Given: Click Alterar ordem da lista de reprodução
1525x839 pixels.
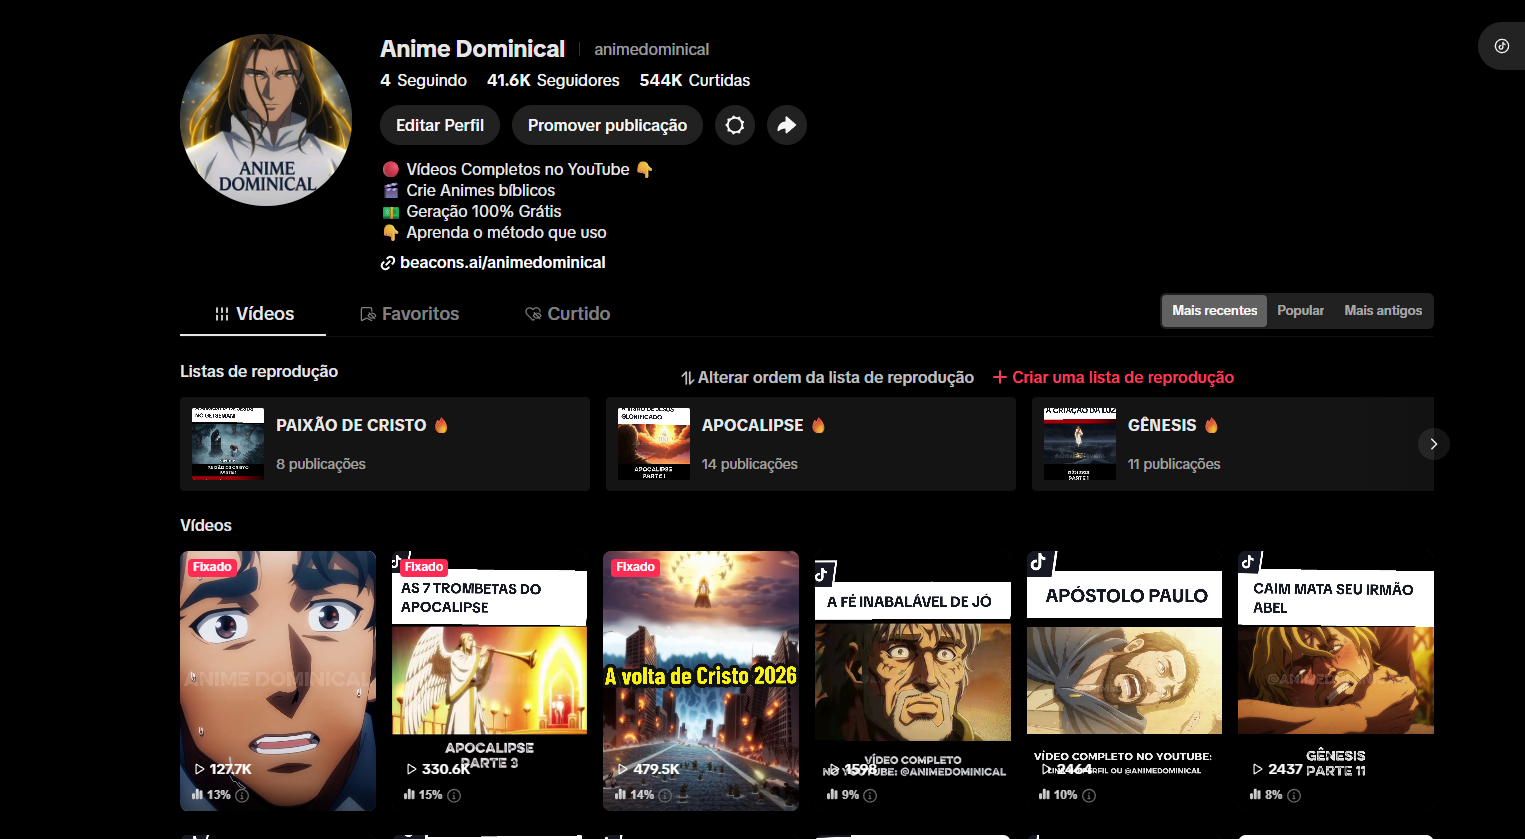Looking at the screenshot, I should 827,377.
